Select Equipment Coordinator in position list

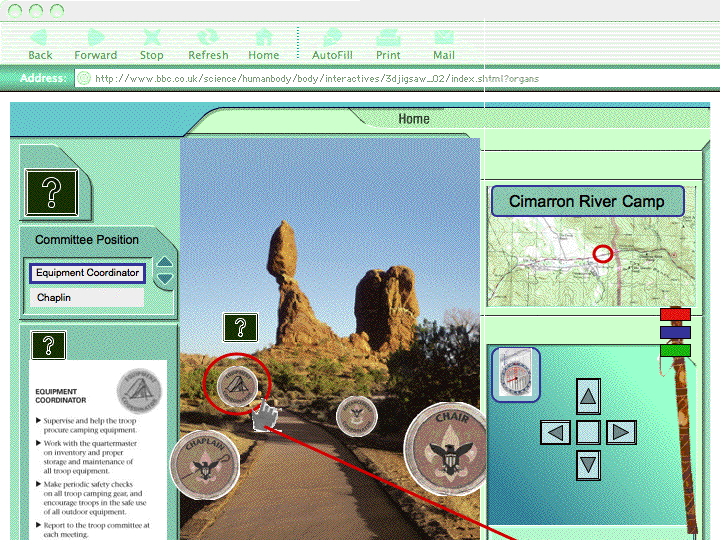pyautogui.click(x=87, y=273)
